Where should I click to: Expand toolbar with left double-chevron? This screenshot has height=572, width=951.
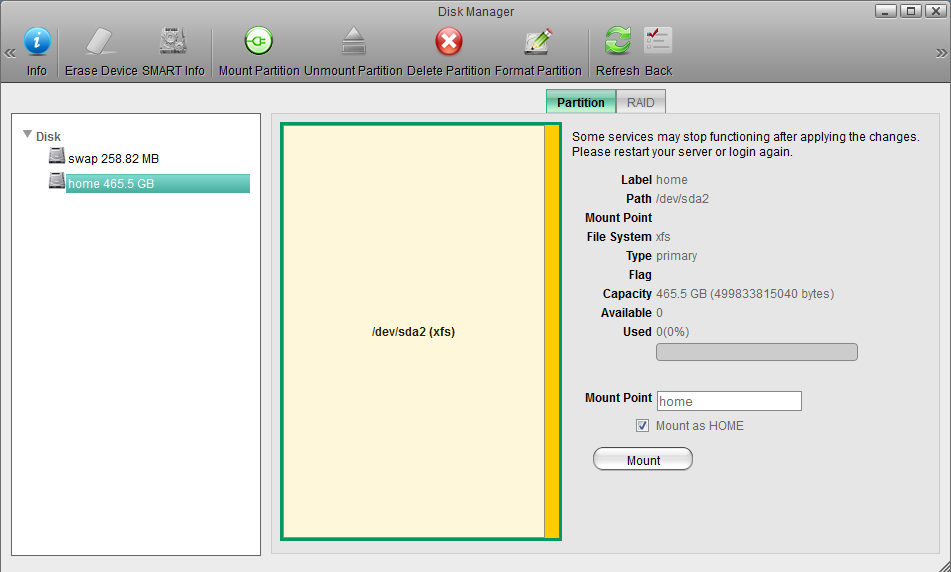pyautogui.click(x=10, y=53)
